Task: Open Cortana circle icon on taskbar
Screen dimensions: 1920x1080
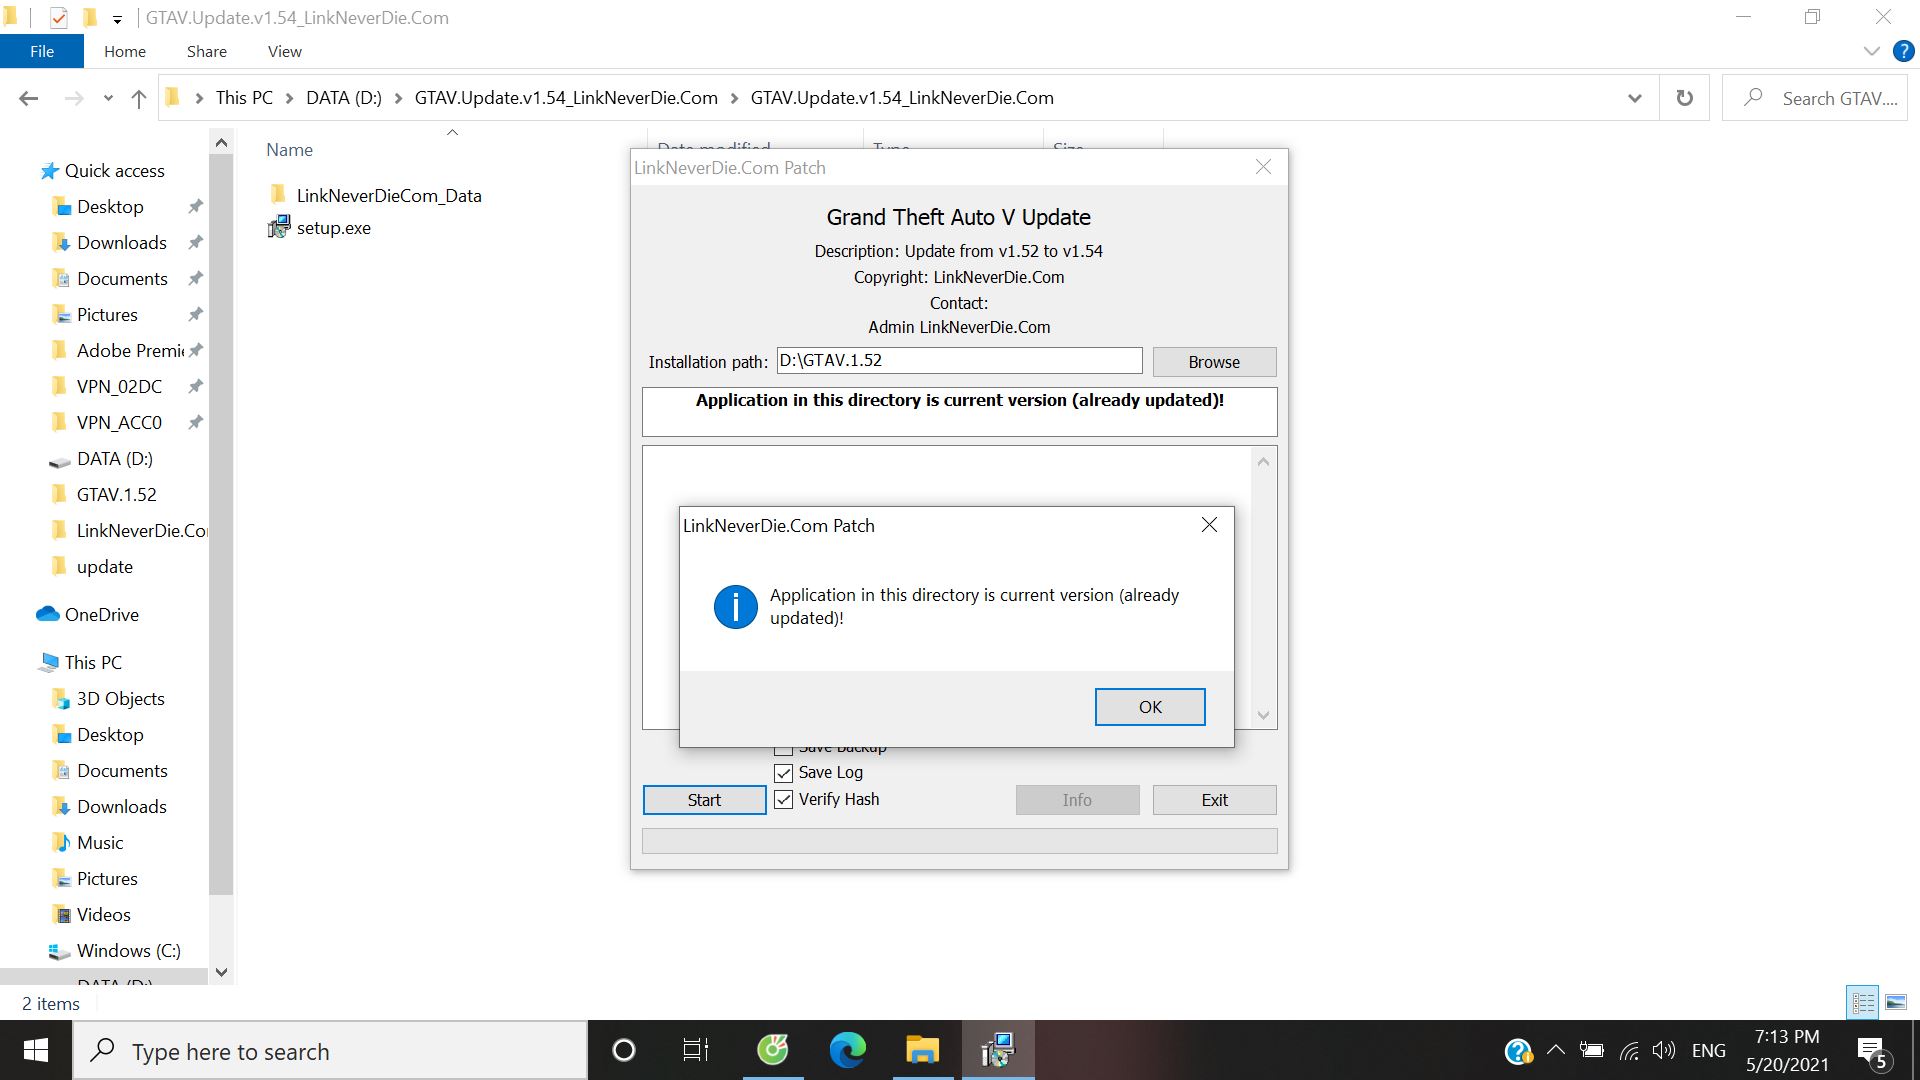Action: (x=623, y=1051)
